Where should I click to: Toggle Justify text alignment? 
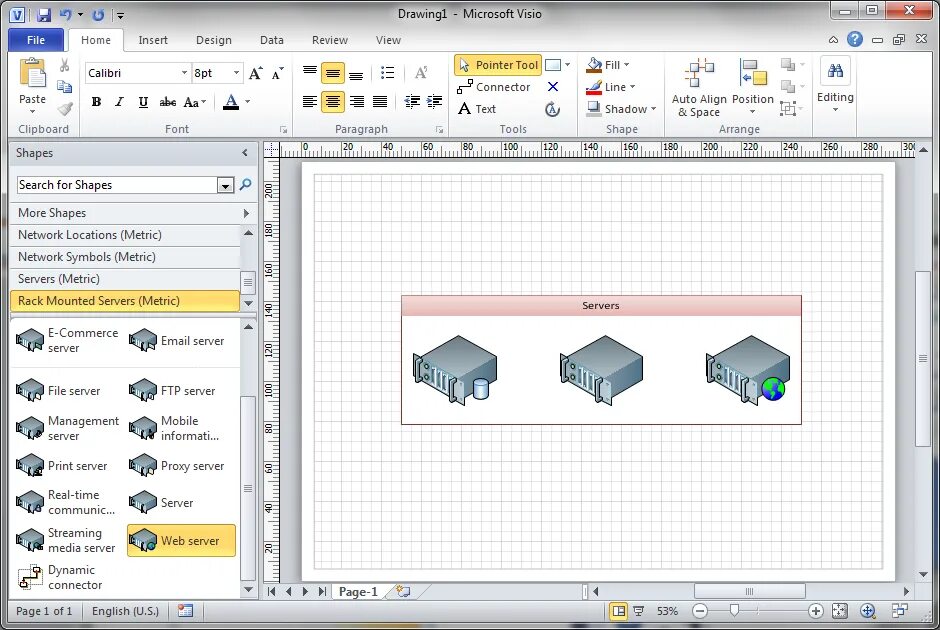(380, 101)
